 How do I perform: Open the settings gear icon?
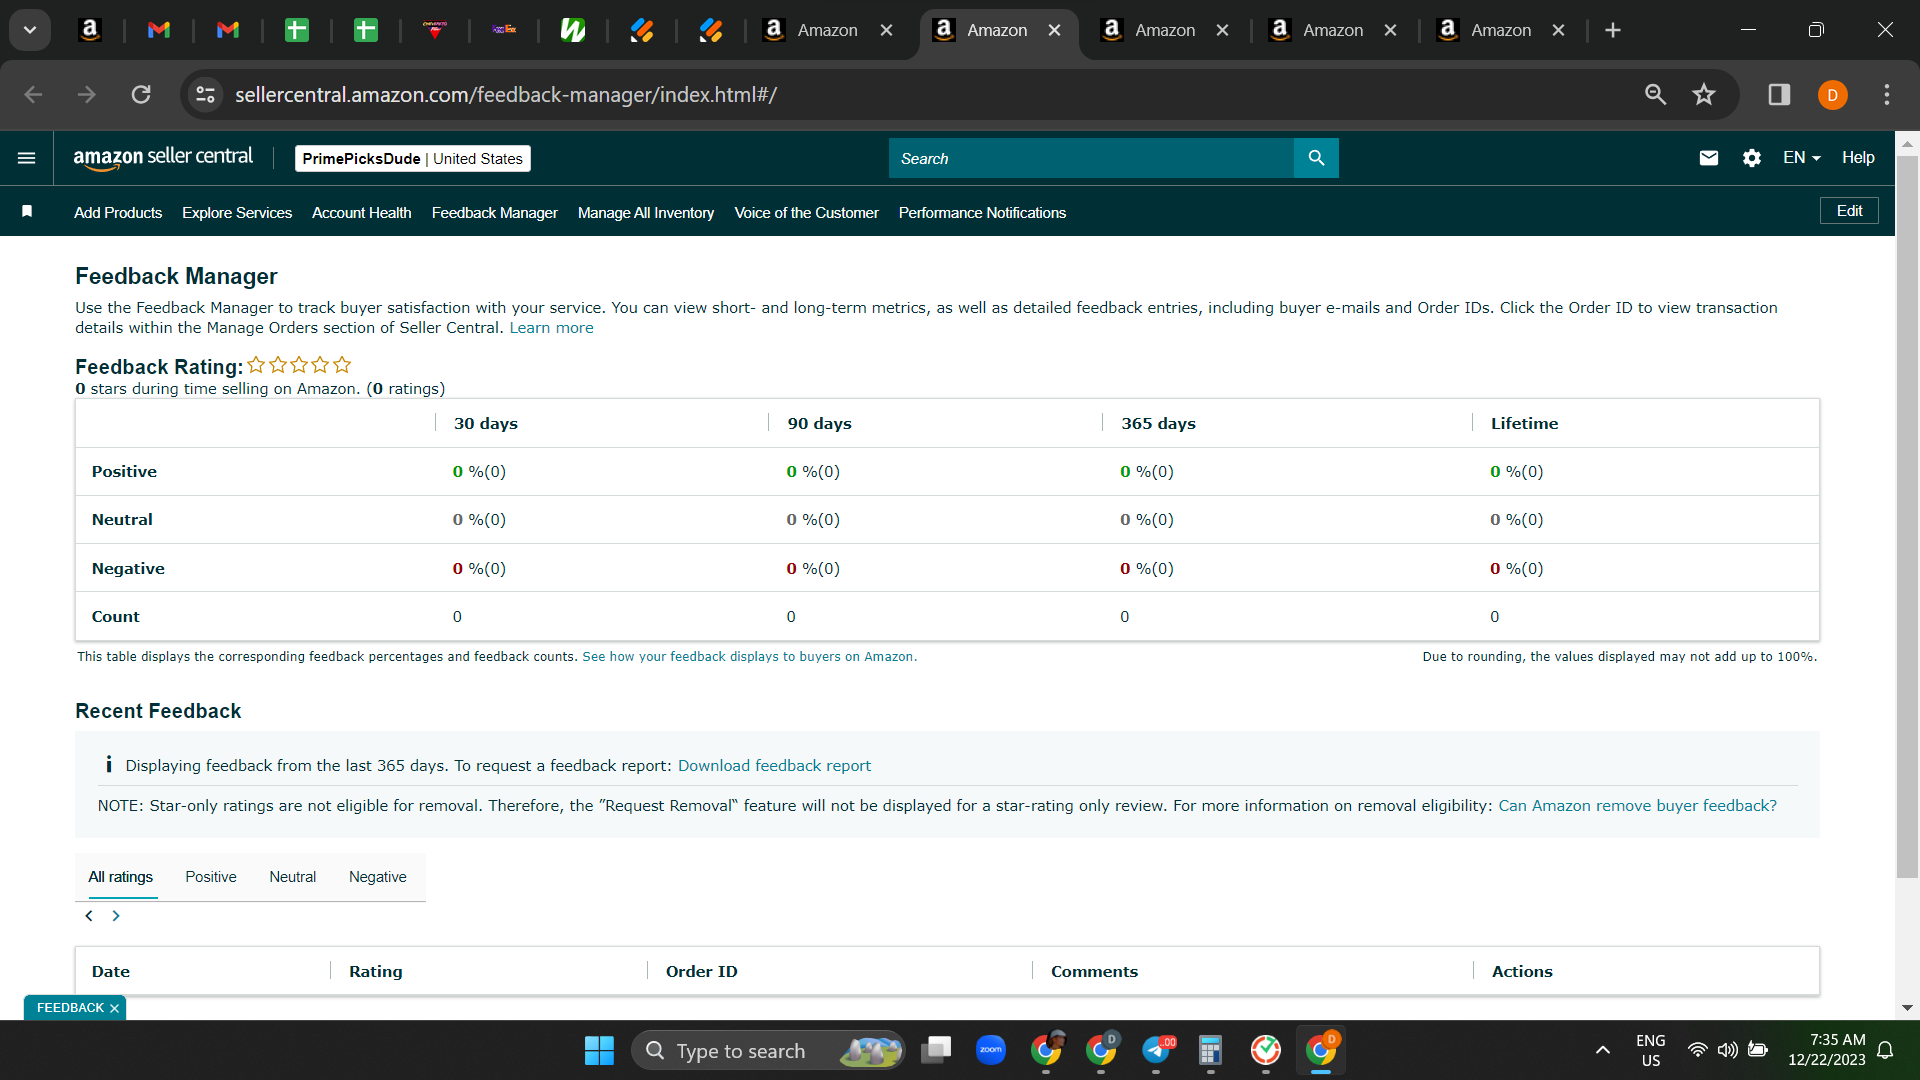1752,158
